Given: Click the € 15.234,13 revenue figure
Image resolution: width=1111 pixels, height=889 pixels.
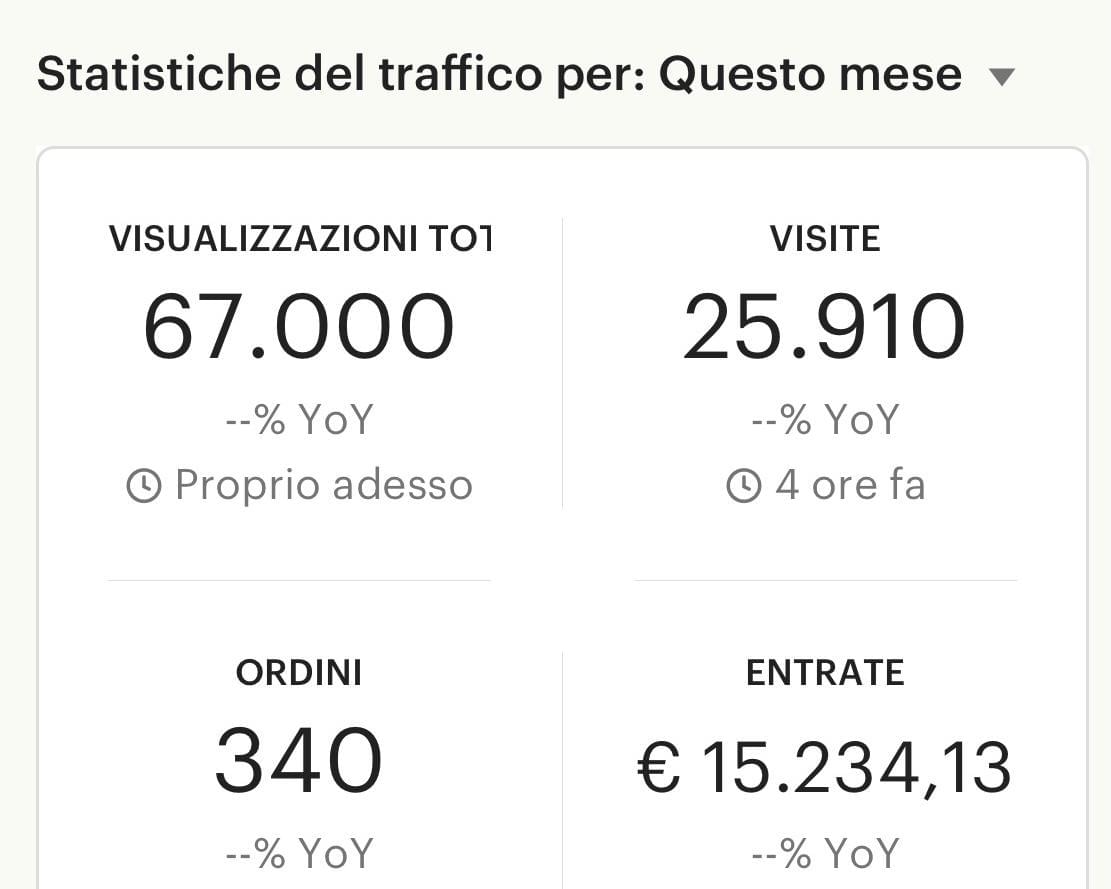Looking at the screenshot, I should click(824, 768).
